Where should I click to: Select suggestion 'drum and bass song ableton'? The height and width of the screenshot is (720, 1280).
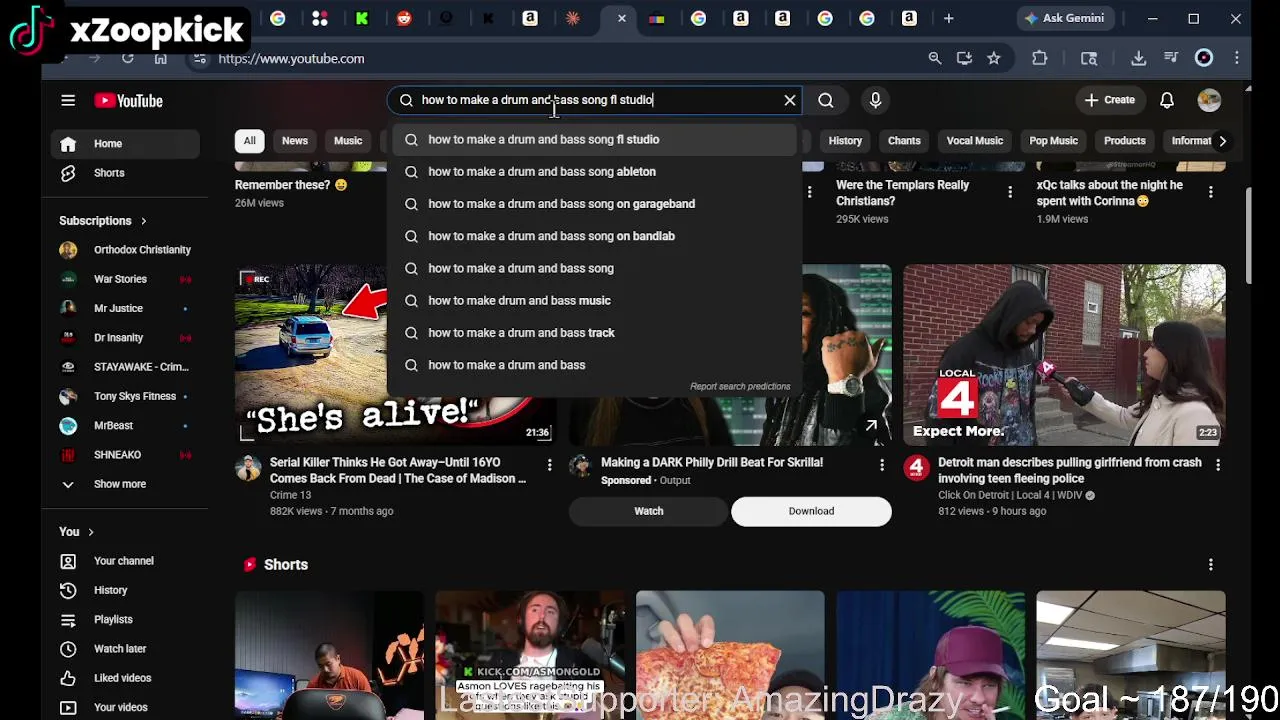[x=595, y=171]
